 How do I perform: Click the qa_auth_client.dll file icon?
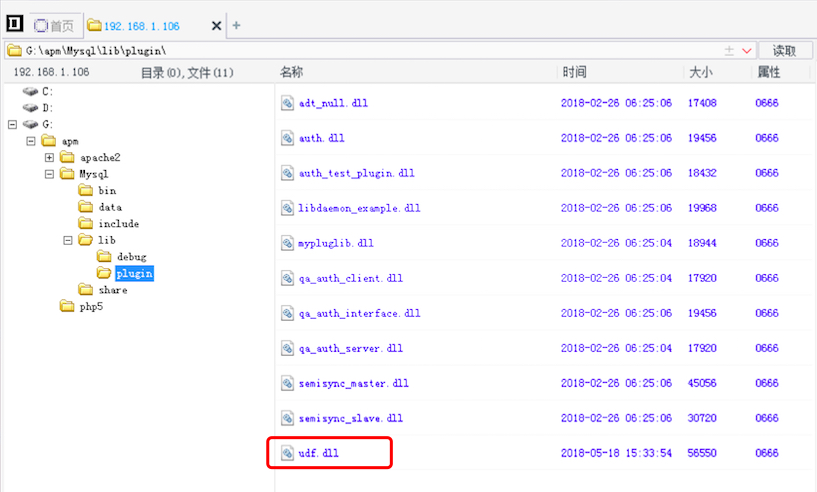pyautogui.click(x=287, y=278)
